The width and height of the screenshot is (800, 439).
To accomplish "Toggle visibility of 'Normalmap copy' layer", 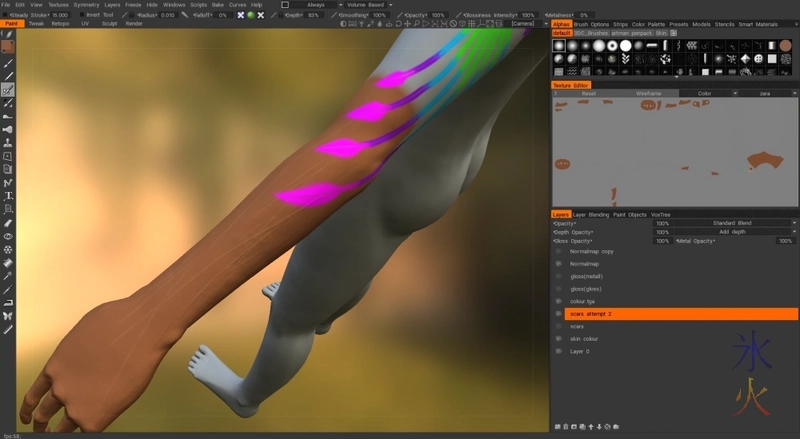I will click(558, 252).
